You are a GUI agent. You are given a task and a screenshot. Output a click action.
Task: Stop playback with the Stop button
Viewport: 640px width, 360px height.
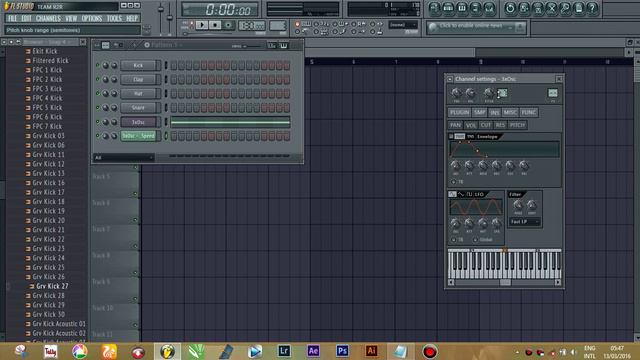point(215,25)
